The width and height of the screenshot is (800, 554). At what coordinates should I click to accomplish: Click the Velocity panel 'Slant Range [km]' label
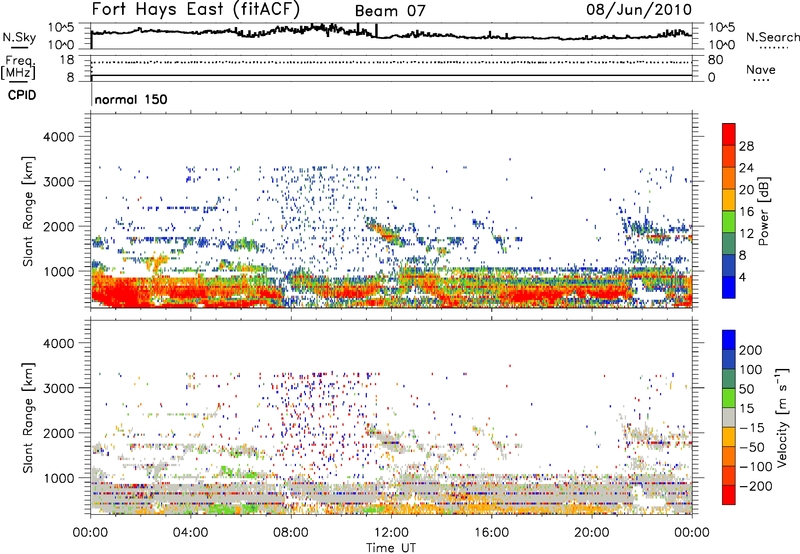[x=28, y=417]
